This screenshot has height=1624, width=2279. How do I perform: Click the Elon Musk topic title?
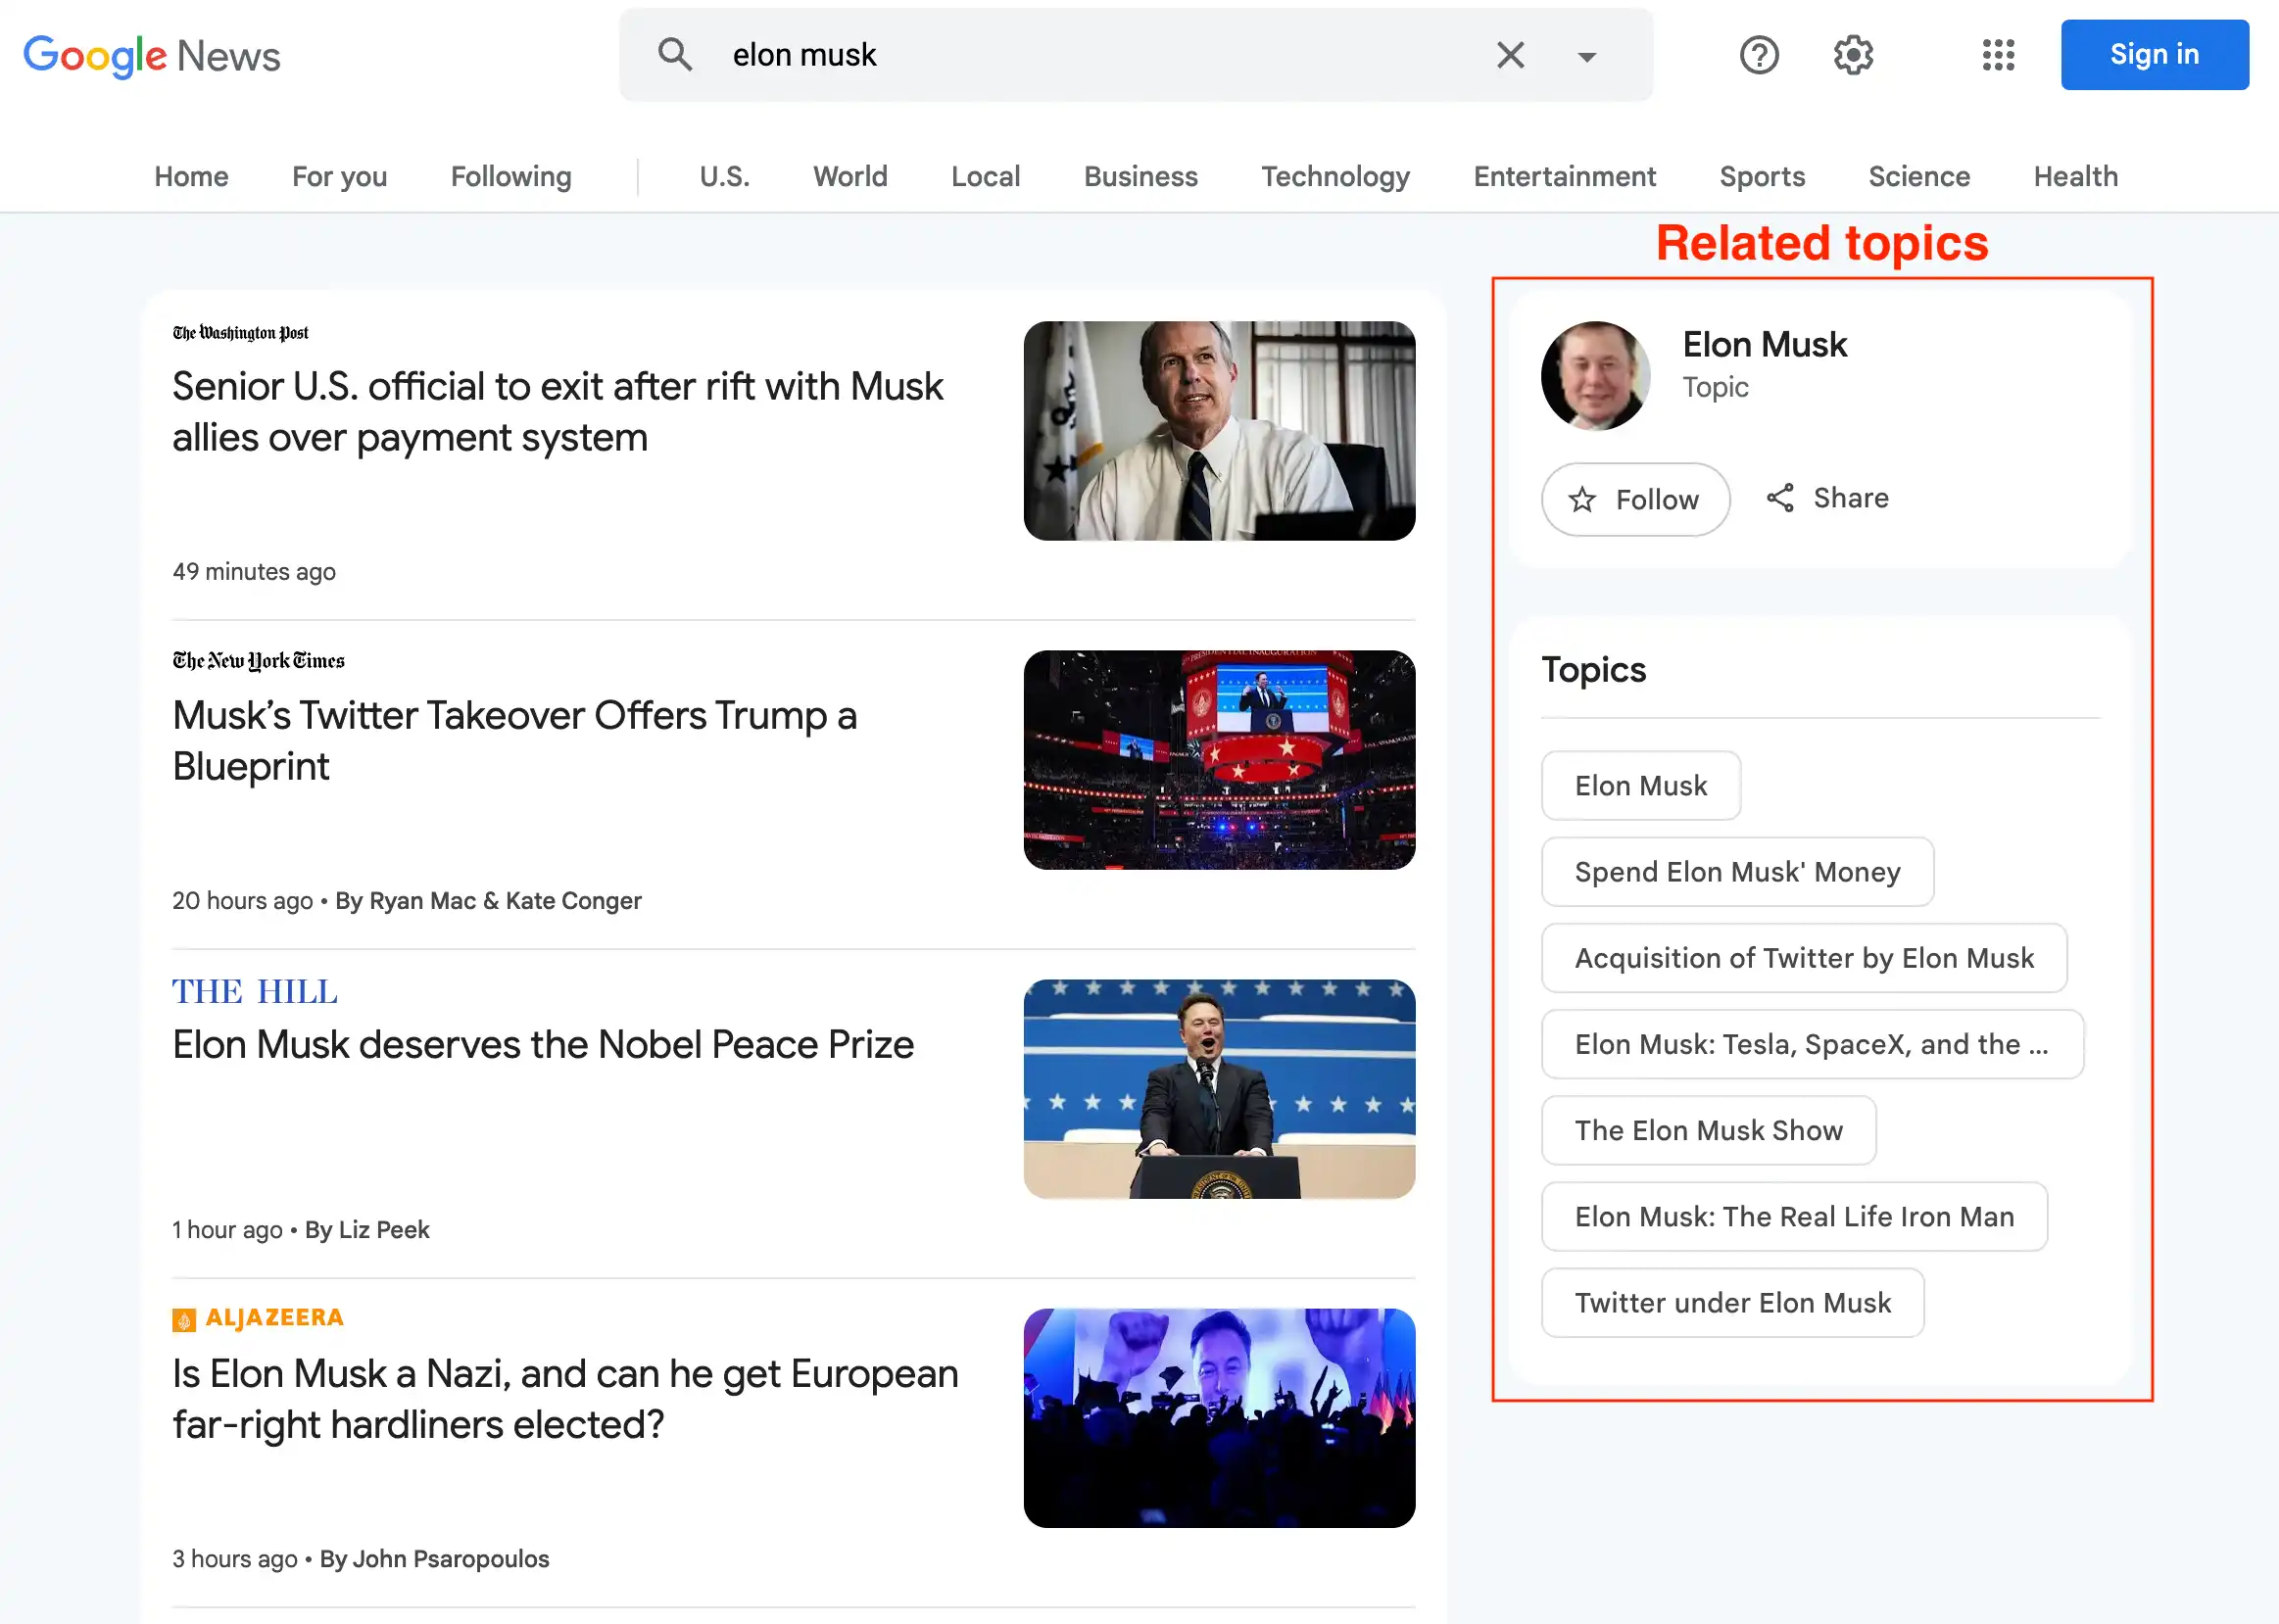coord(1764,345)
